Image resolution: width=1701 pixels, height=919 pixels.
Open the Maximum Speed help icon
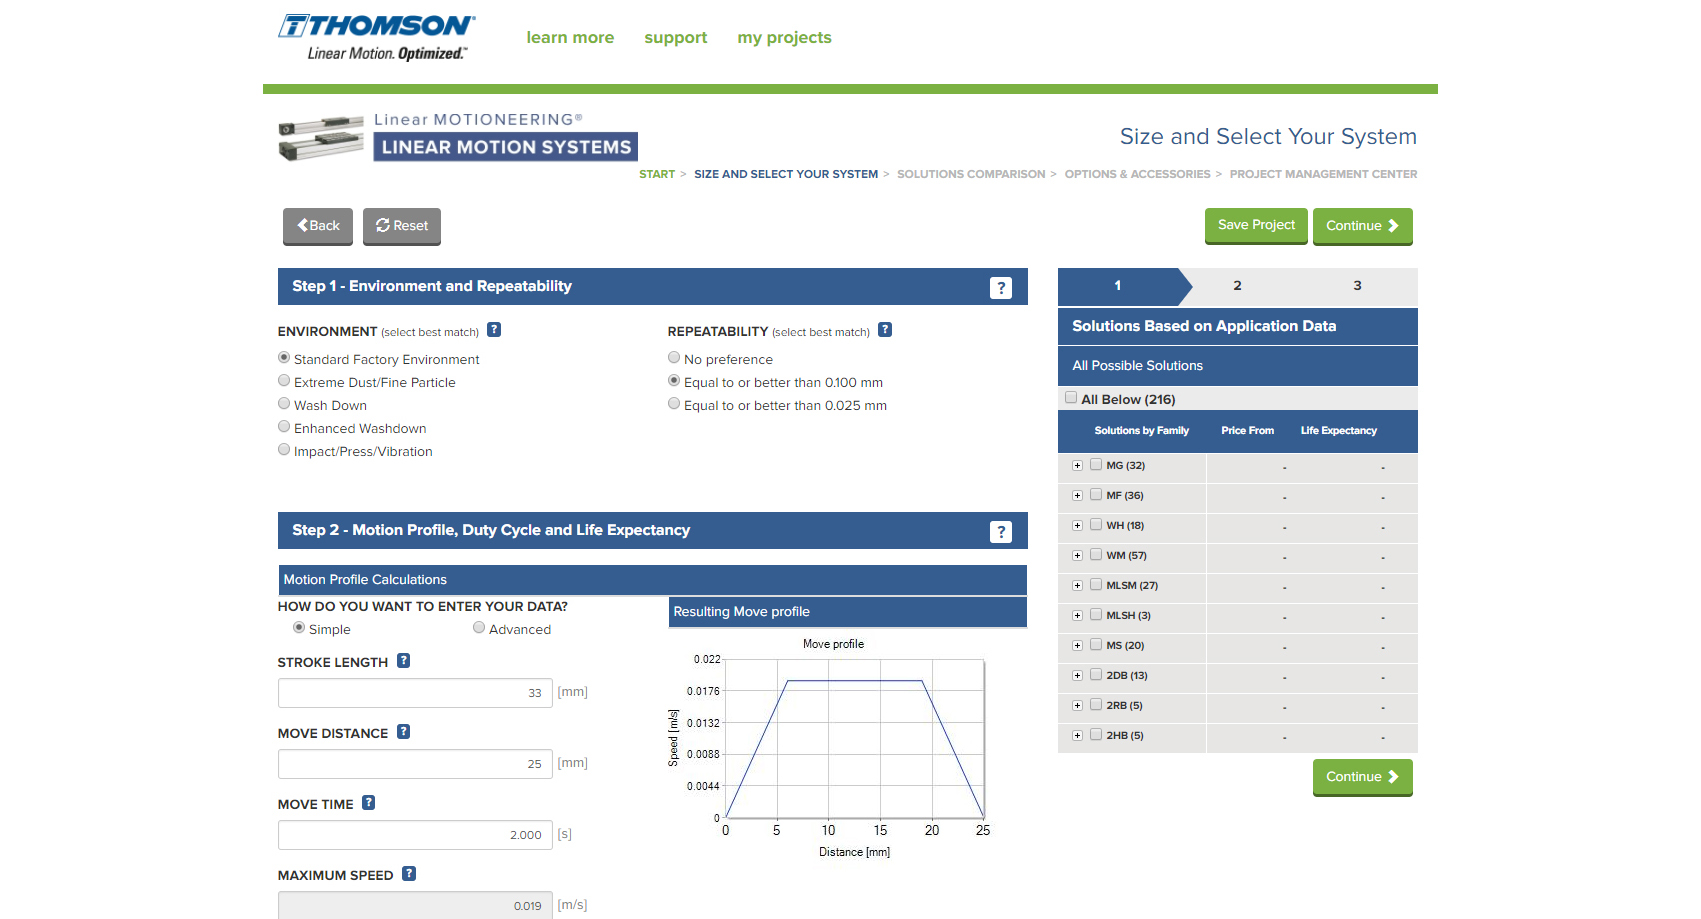[x=408, y=873]
